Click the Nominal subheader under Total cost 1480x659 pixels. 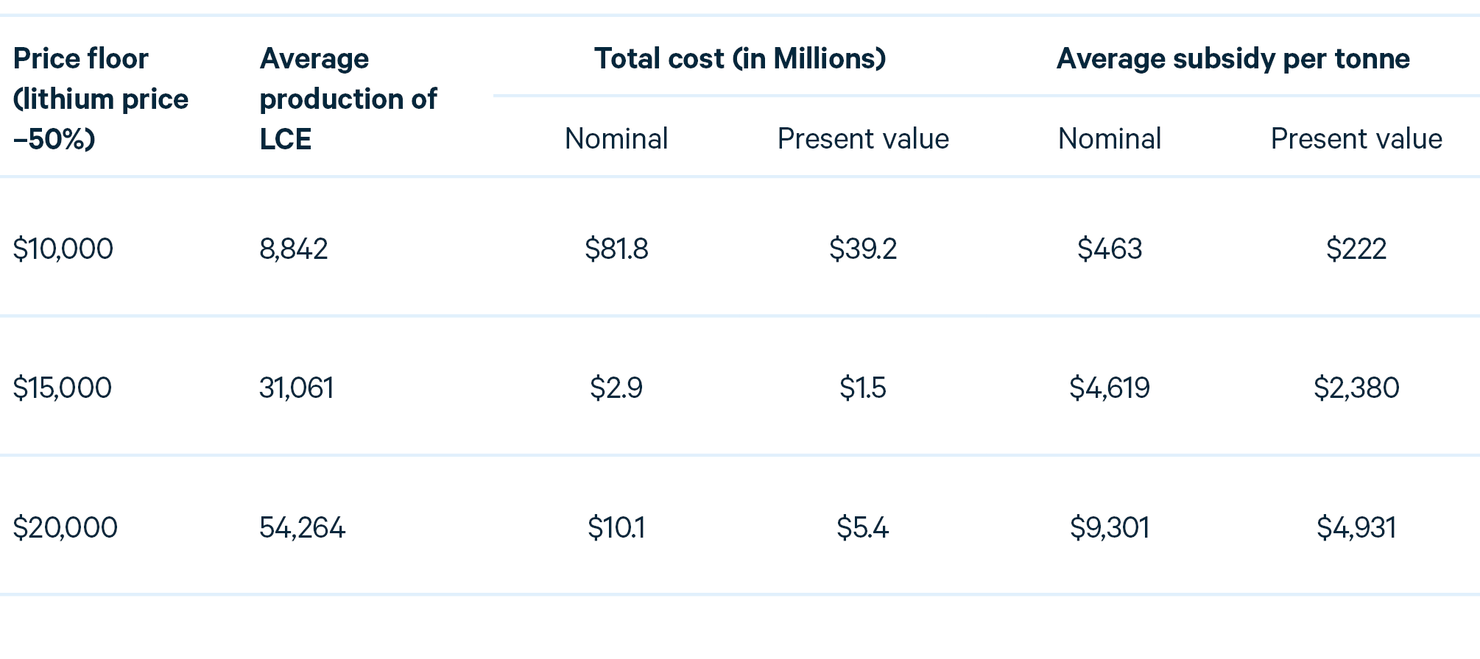point(616,138)
